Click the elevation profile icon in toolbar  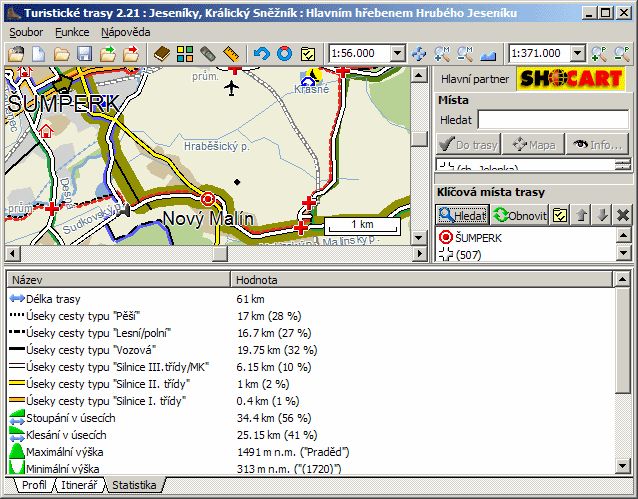click(x=489, y=53)
